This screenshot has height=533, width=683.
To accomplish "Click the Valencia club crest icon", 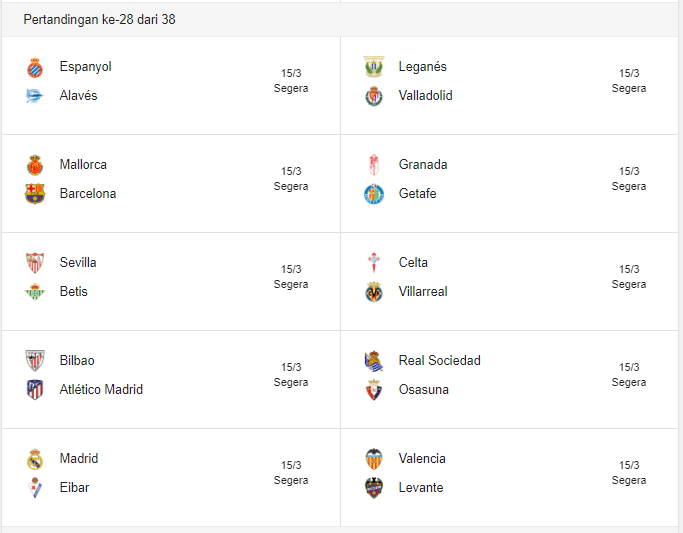I will 374,459.
